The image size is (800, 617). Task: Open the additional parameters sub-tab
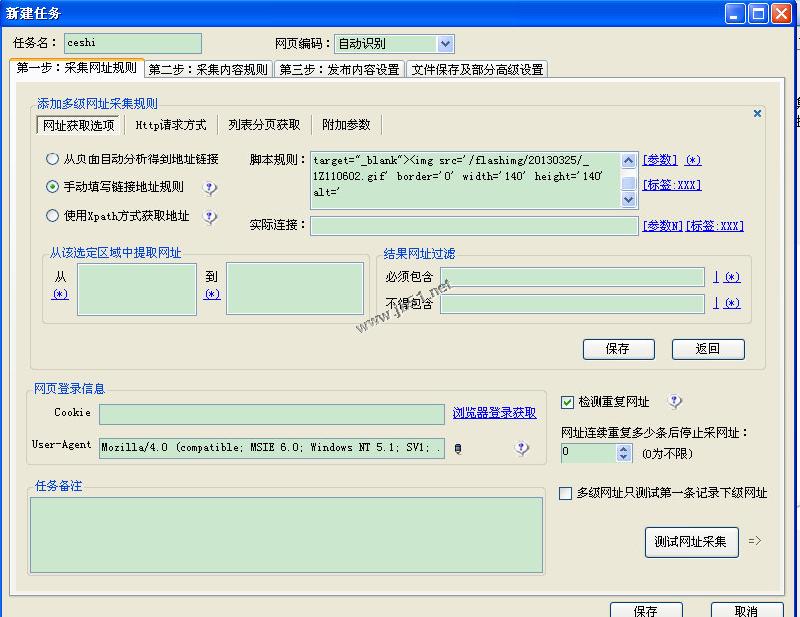coord(346,125)
